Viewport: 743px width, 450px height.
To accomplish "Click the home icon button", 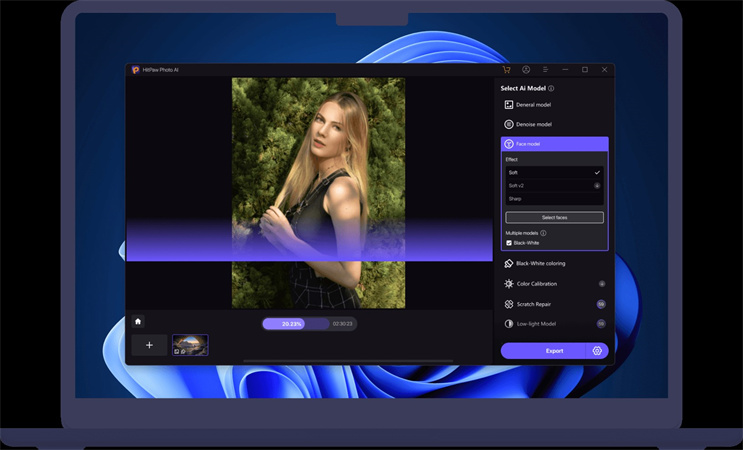I will 138,321.
